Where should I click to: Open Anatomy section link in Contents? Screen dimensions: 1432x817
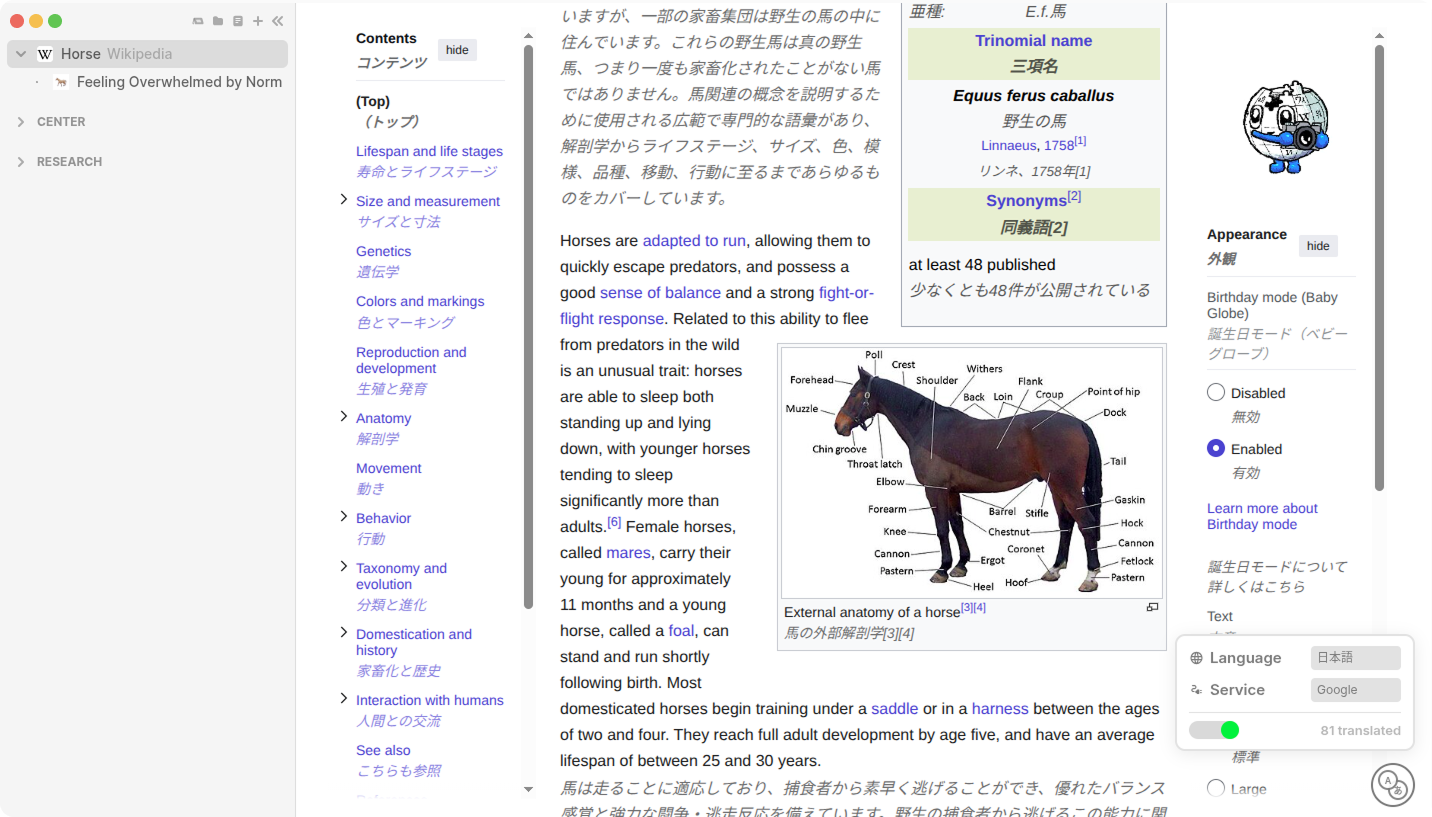click(x=383, y=418)
